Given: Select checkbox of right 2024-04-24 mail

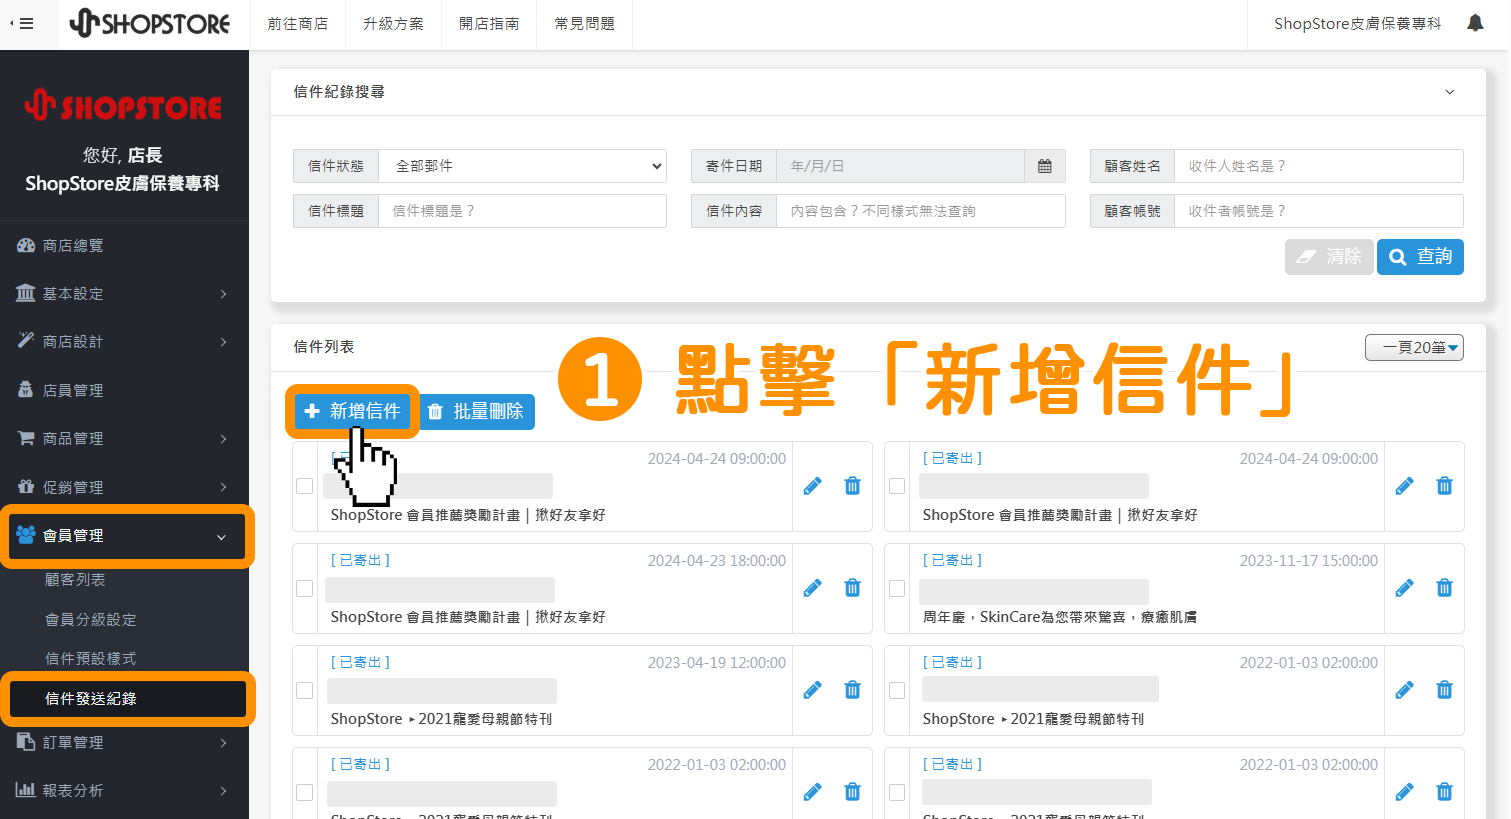Looking at the screenshot, I should click(897, 486).
